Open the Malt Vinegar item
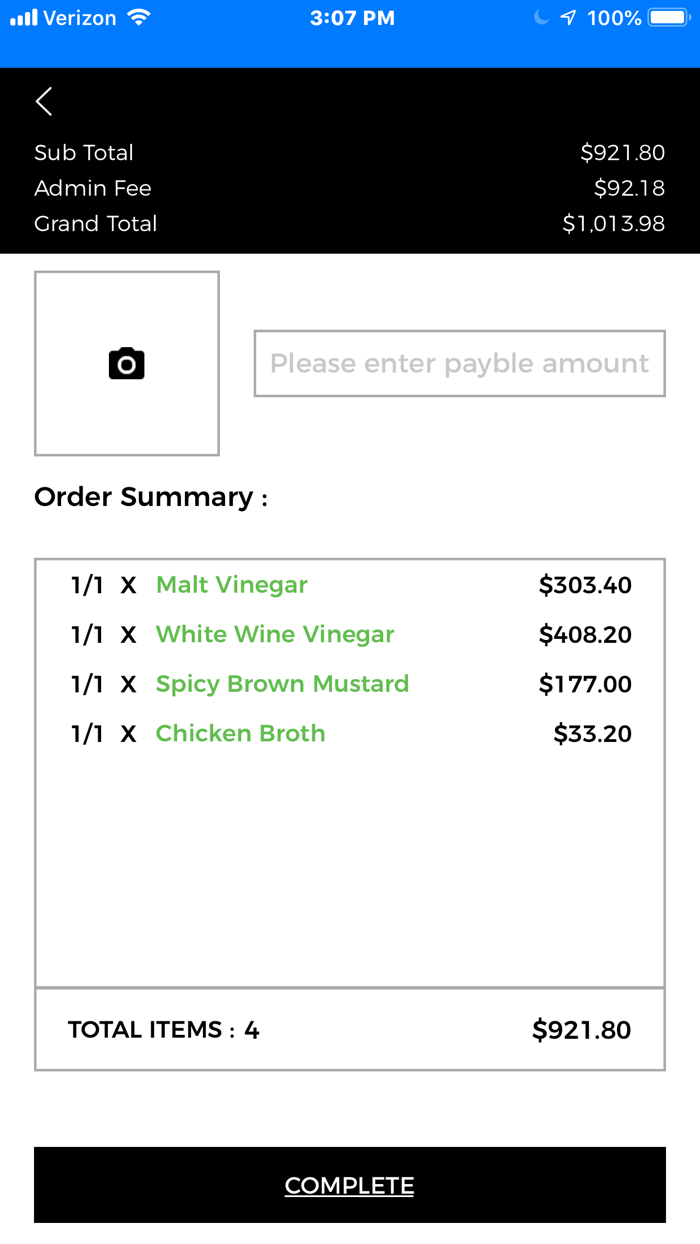The width and height of the screenshot is (700, 1244). [x=232, y=585]
